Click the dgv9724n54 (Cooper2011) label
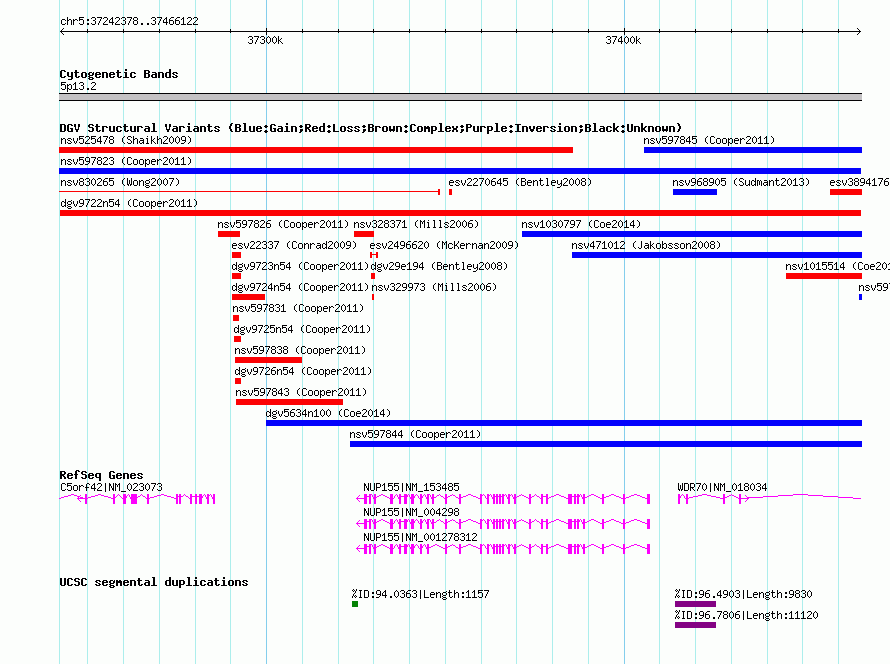 tap(300, 287)
